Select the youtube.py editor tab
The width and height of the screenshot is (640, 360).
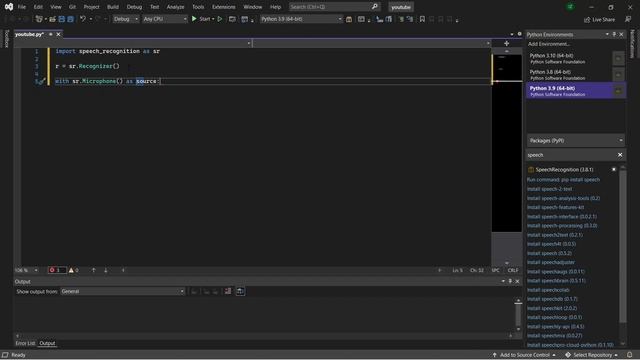pos(29,34)
